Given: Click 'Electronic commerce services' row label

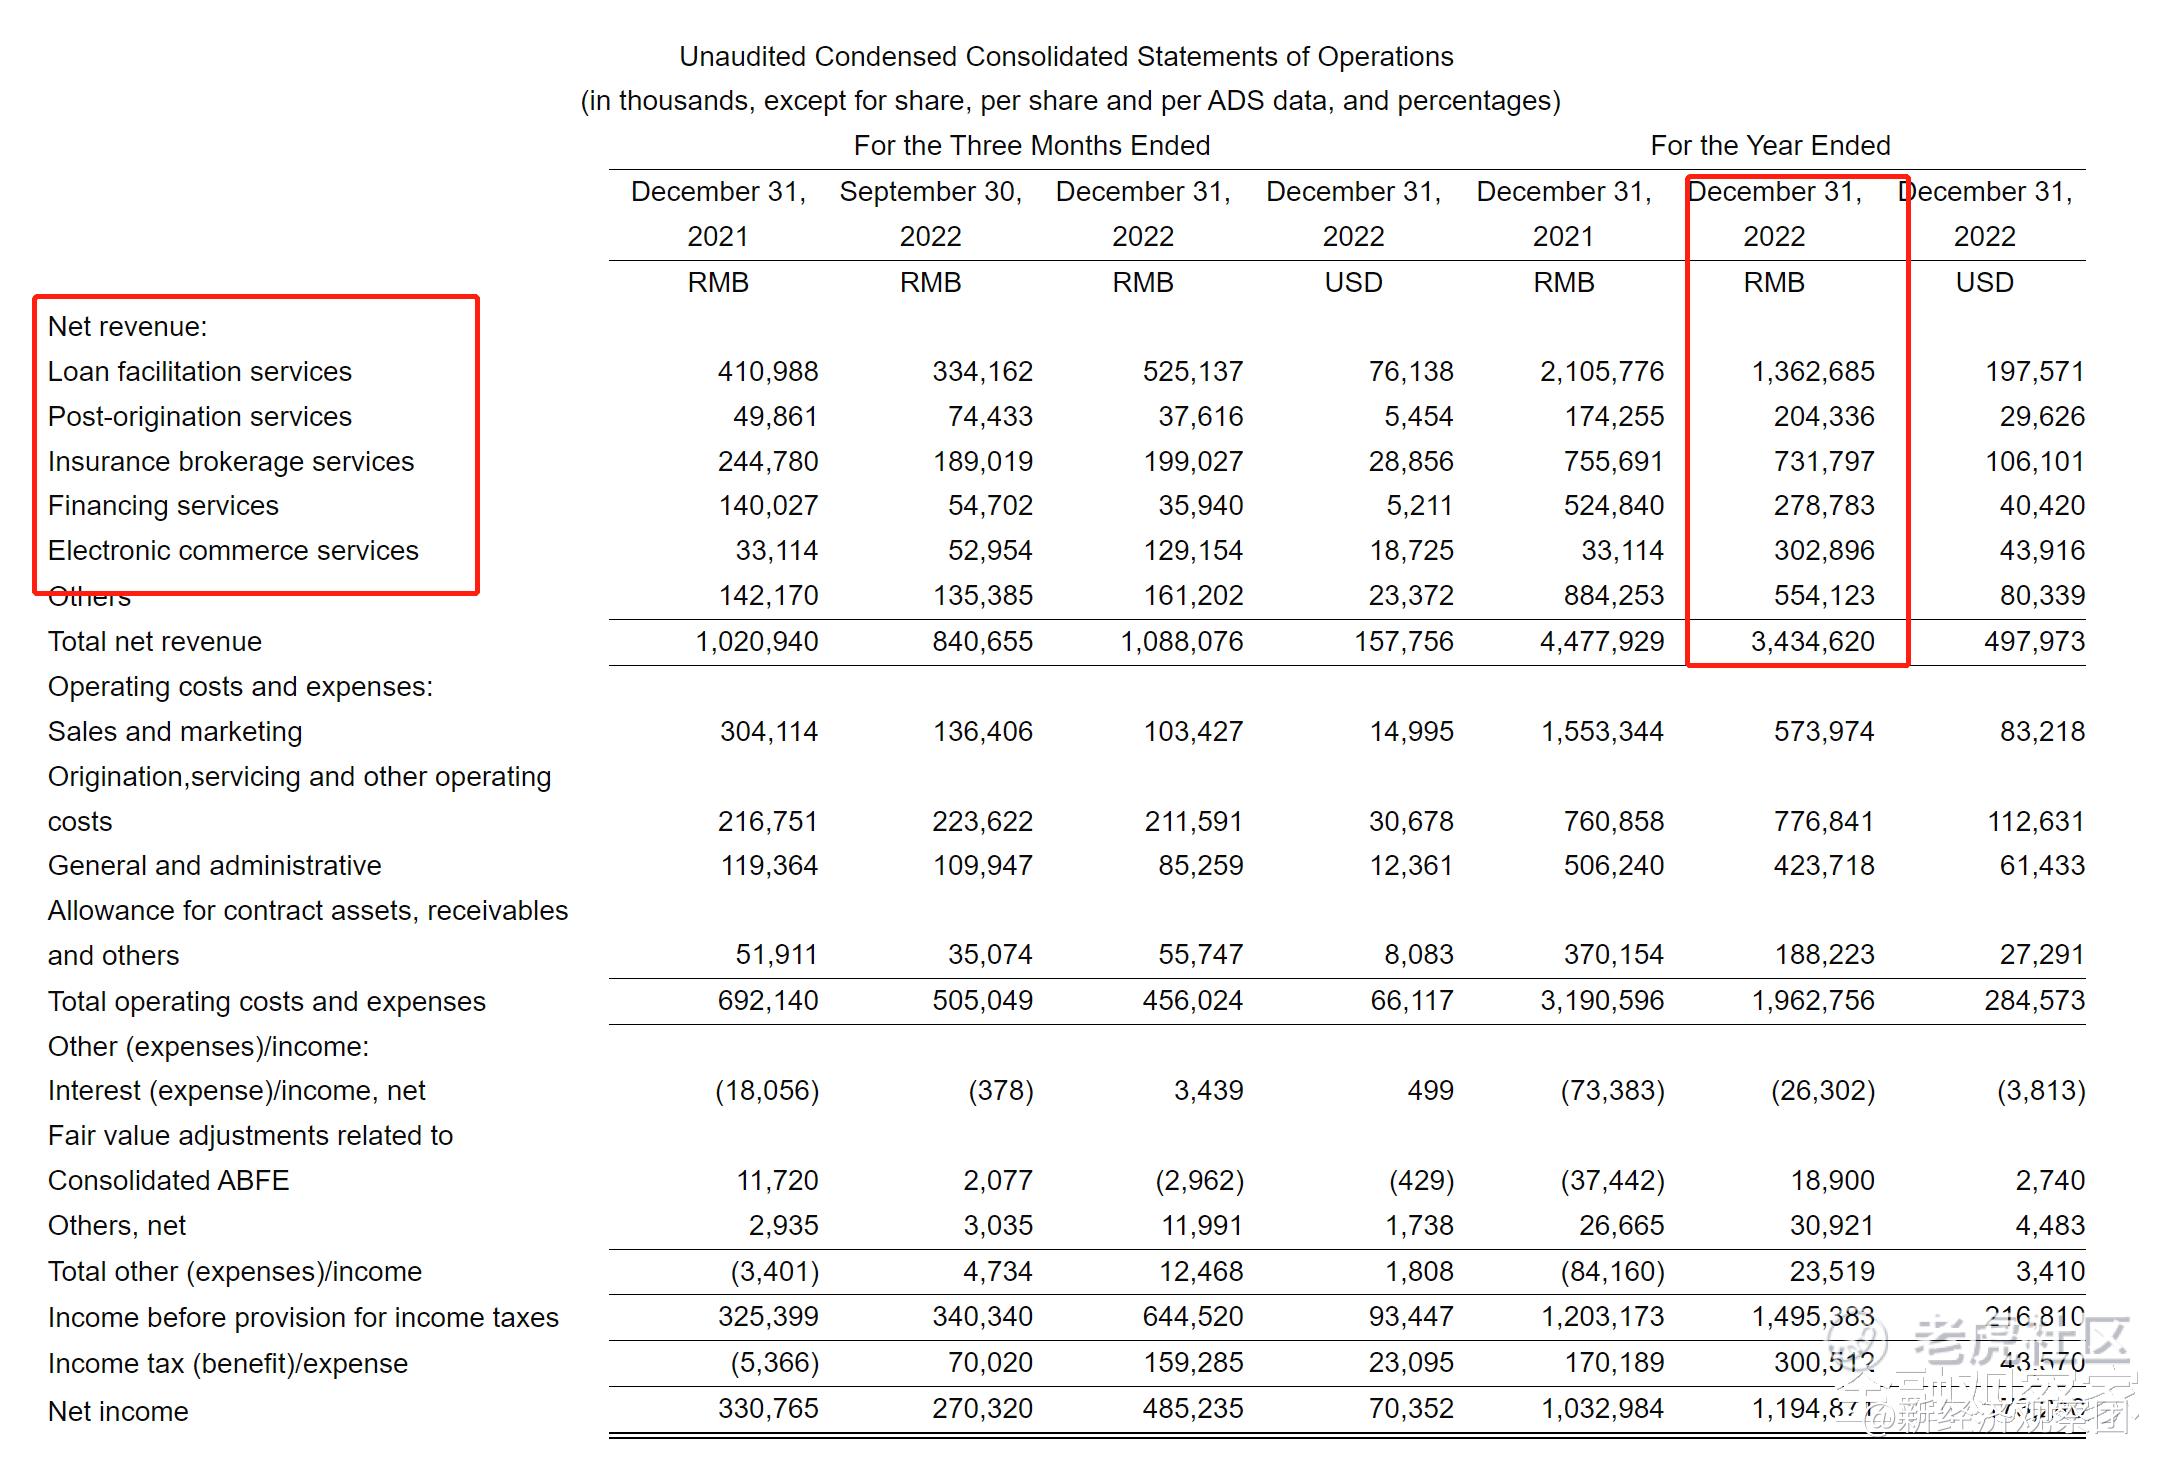Looking at the screenshot, I should (232, 551).
